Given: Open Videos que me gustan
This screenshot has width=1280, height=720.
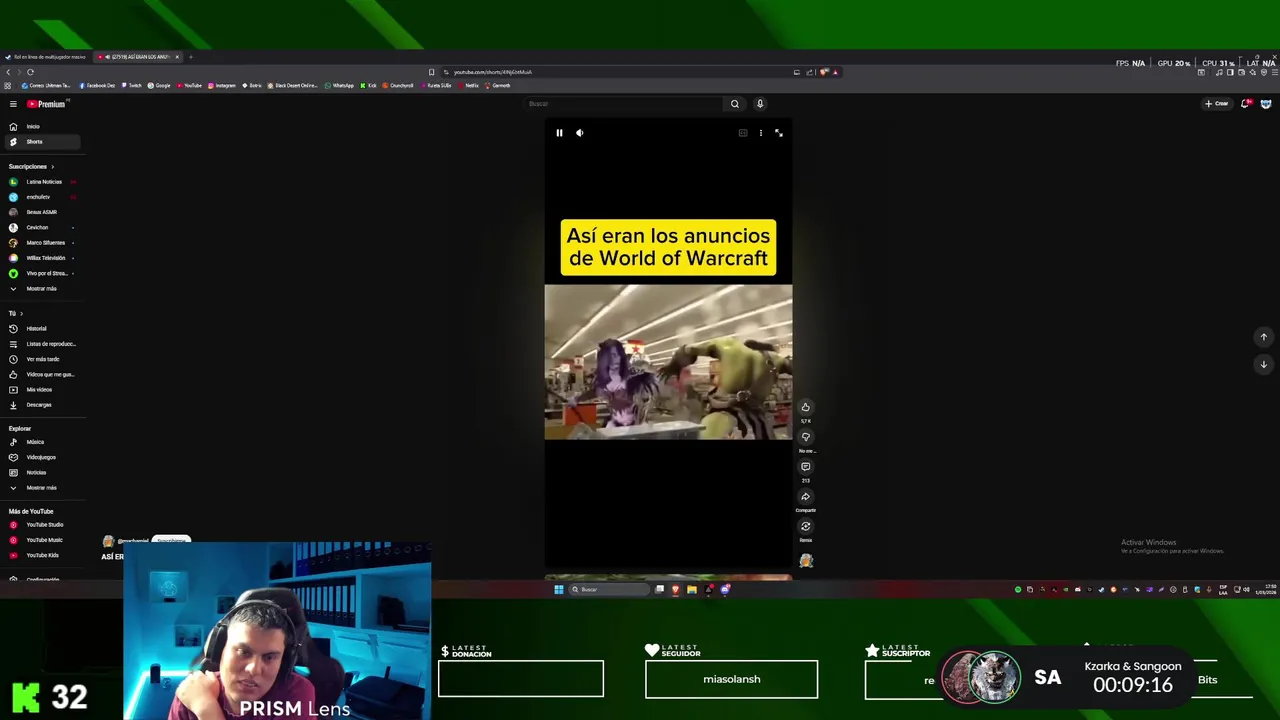Looking at the screenshot, I should 40,374.
